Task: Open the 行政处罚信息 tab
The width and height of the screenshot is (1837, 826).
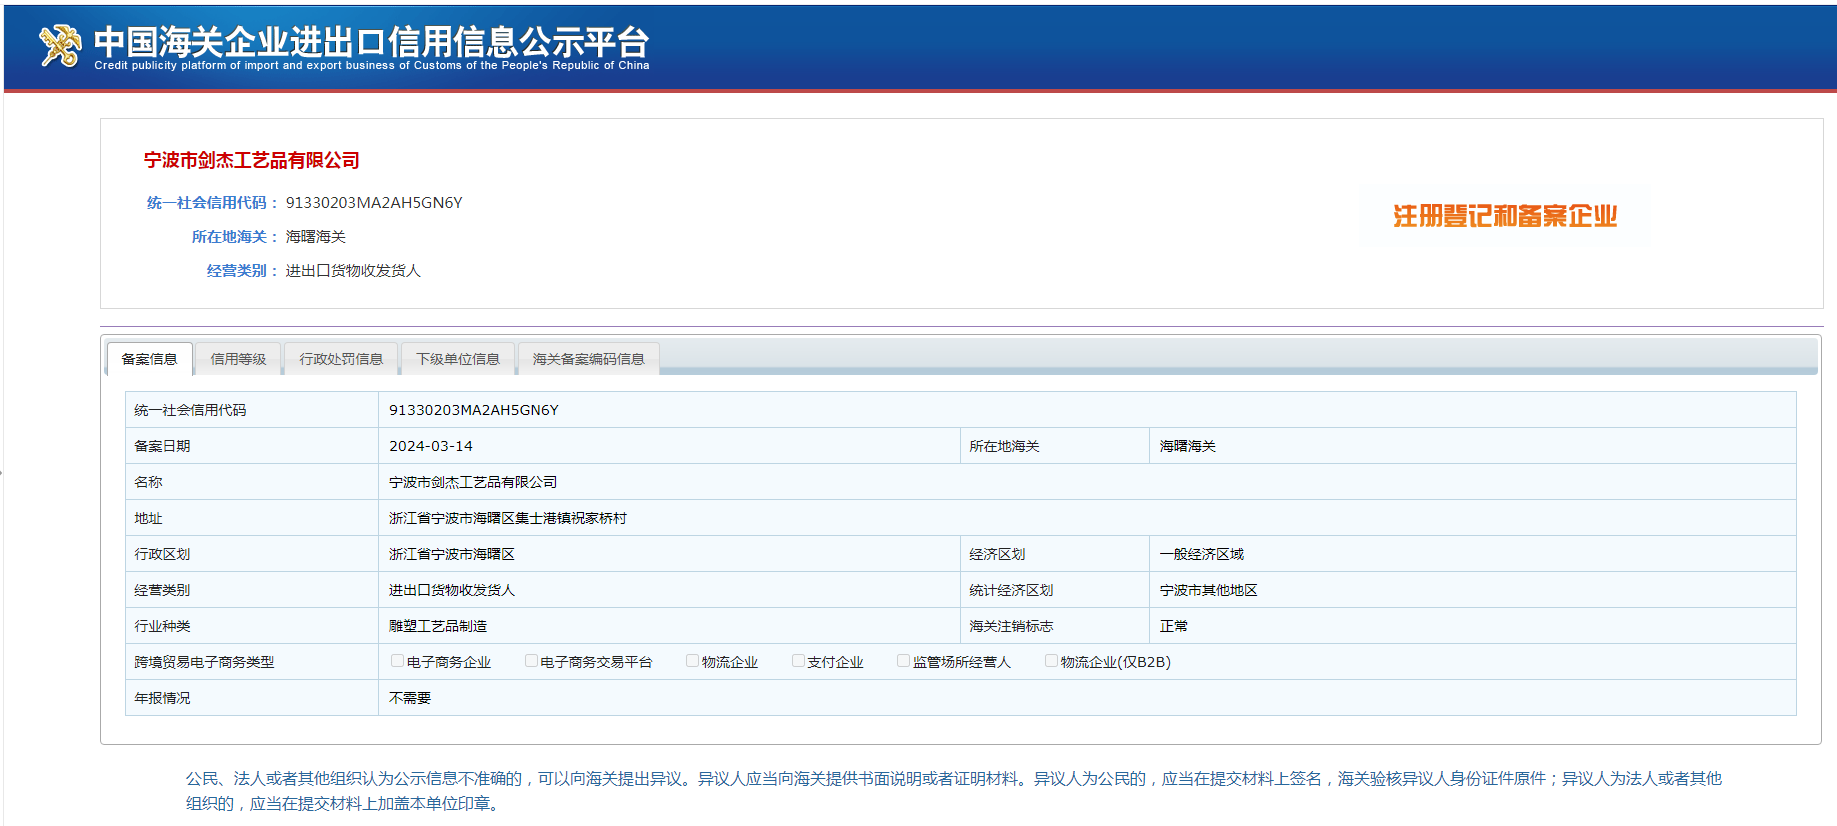Action: click(341, 359)
